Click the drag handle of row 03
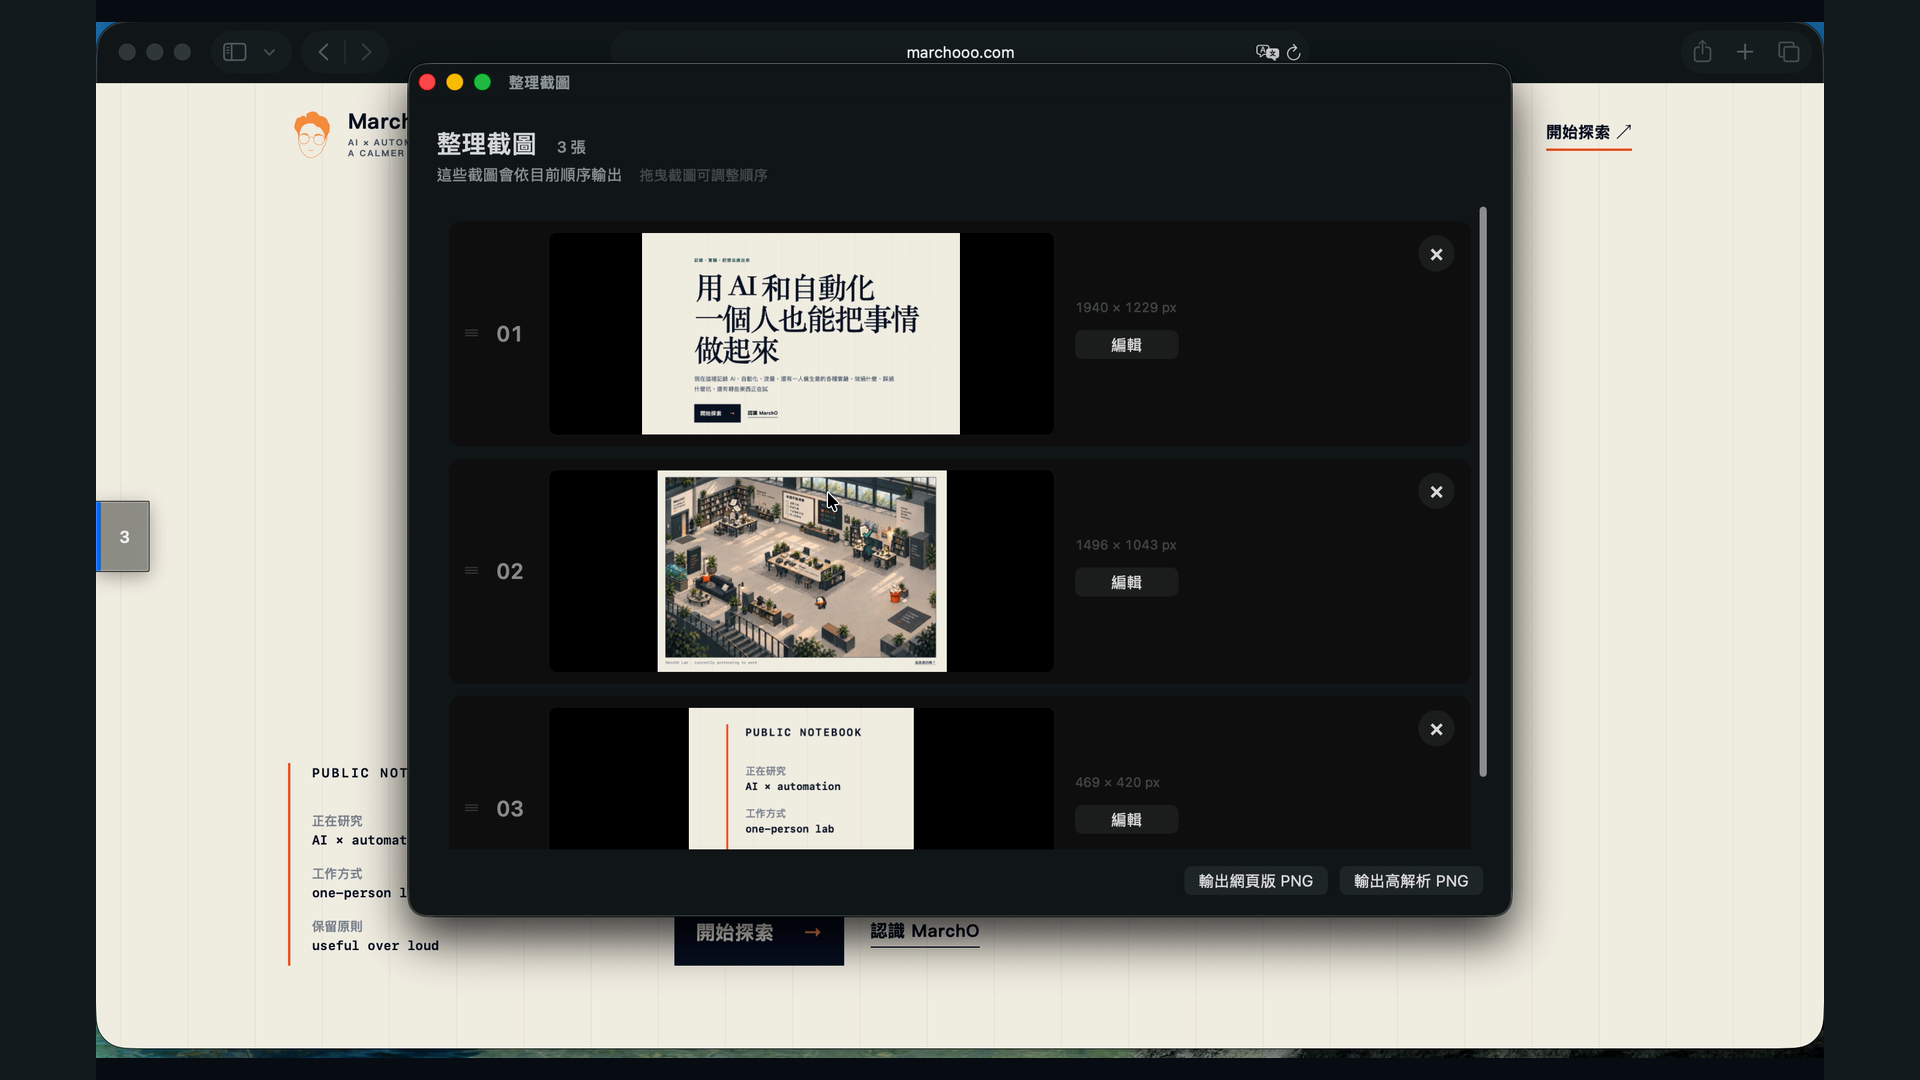 [471, 808]
